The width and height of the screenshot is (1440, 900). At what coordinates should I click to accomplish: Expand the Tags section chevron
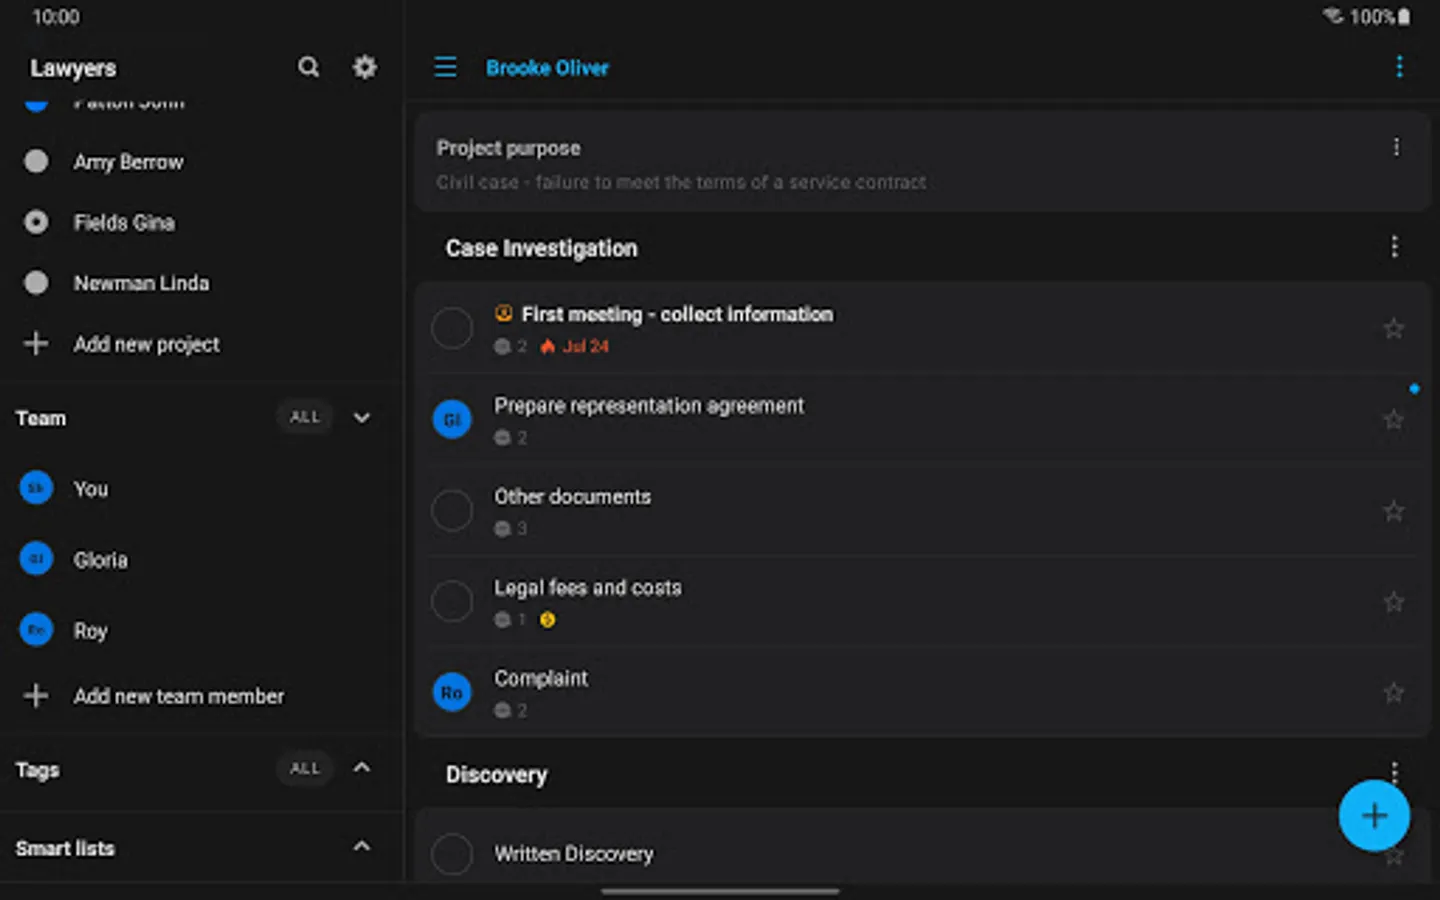click(x=362, y=768)
